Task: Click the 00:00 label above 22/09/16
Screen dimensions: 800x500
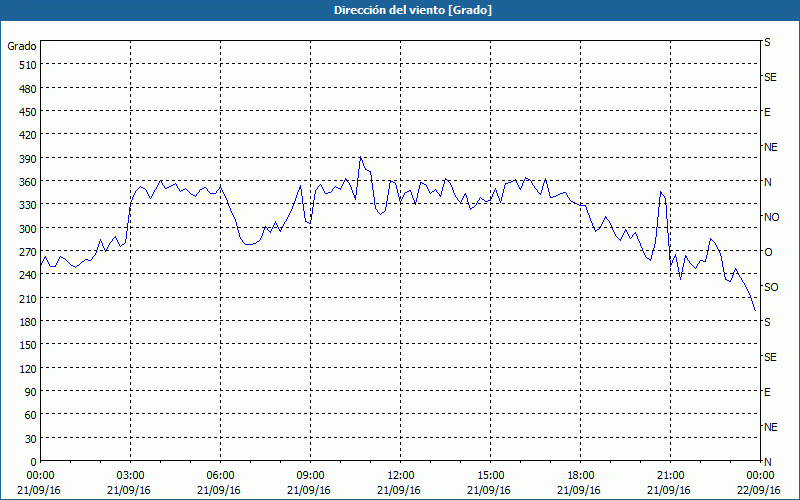Action: tap(760, 476)
